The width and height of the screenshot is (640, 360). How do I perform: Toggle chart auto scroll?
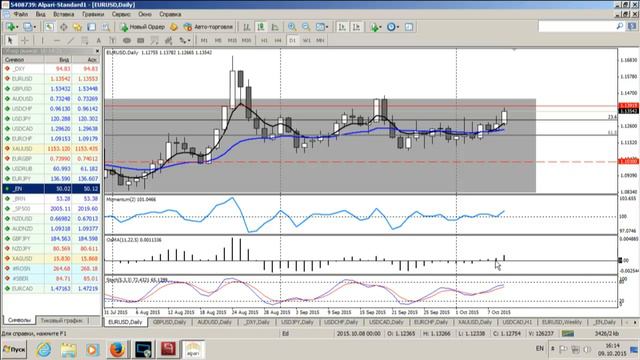[342, 27]
